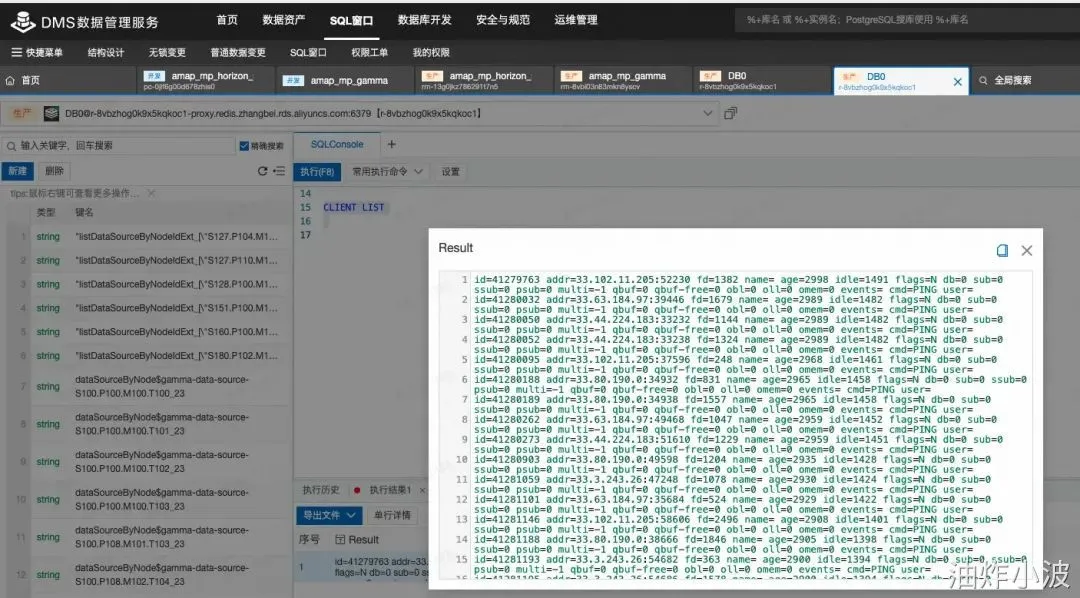Switch to the inactive DB0 tab

click(762, 81)
